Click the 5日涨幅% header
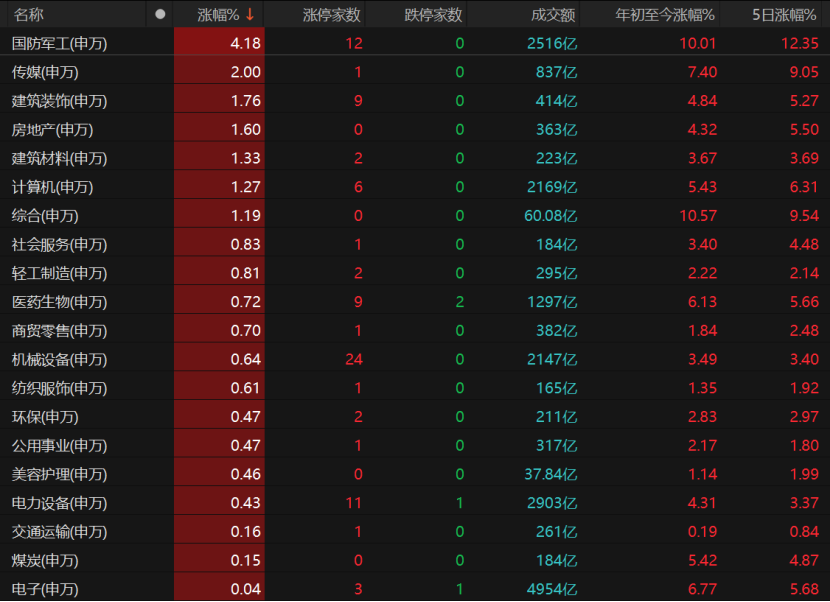Screen dimensions: 830x602 coord(784,15)
